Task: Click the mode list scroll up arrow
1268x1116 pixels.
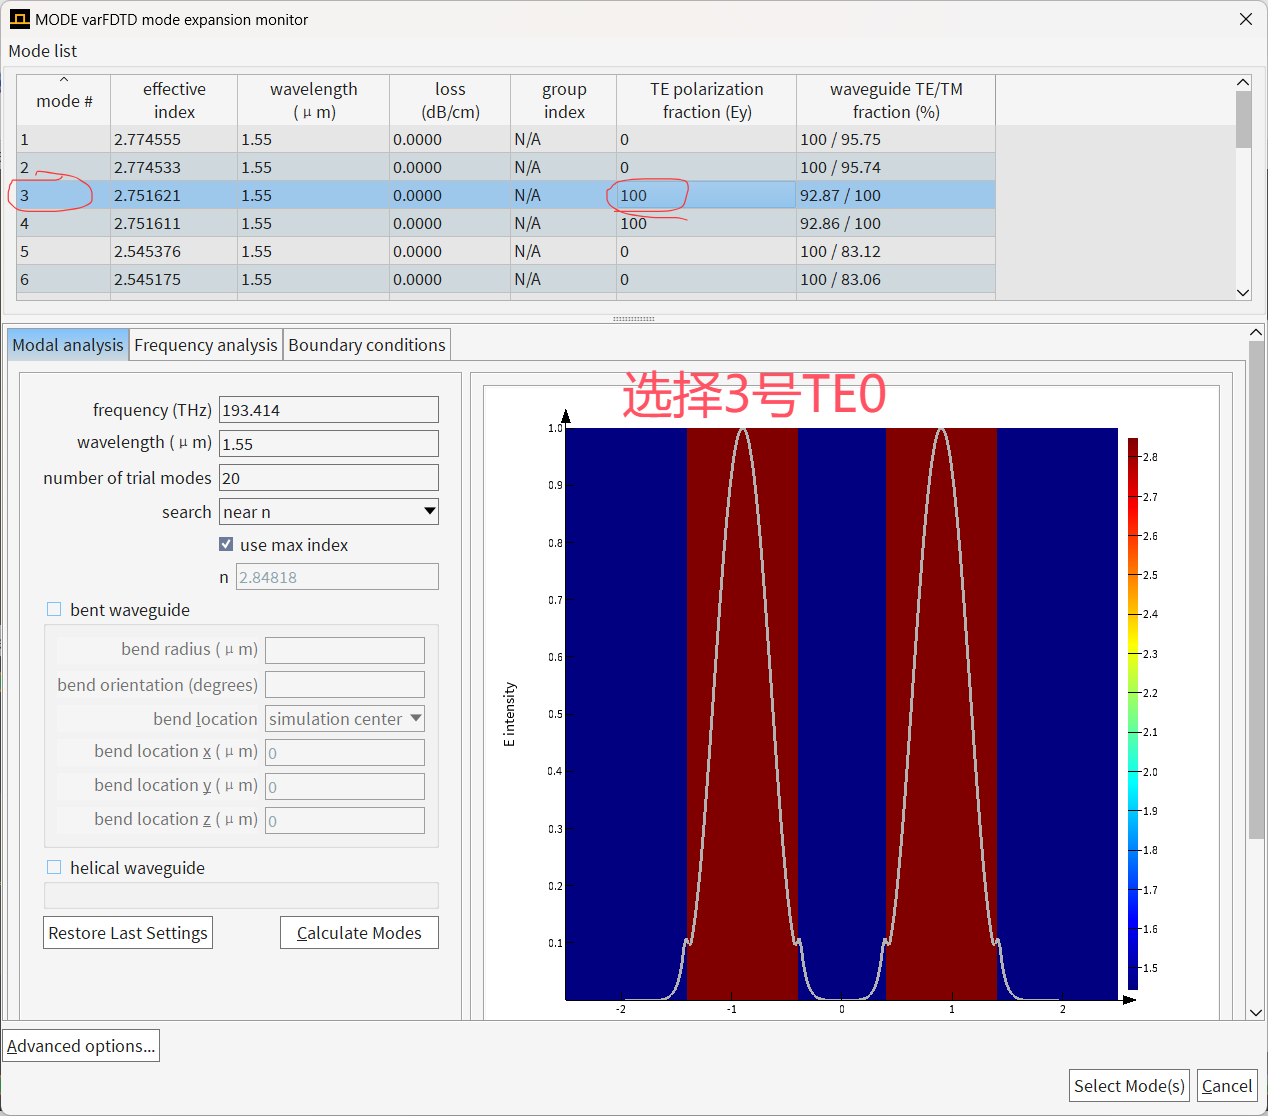Action: (1243, 82)
